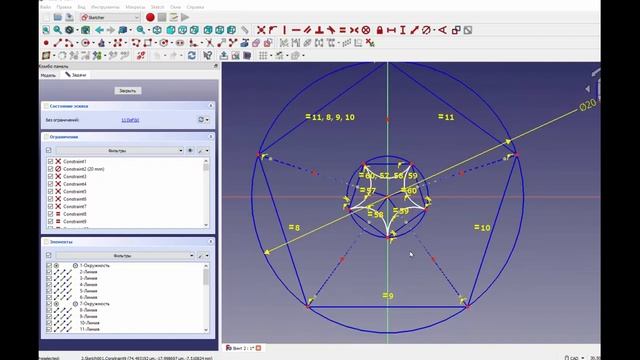Toggle constraints visibility eye button

(190, 151)
